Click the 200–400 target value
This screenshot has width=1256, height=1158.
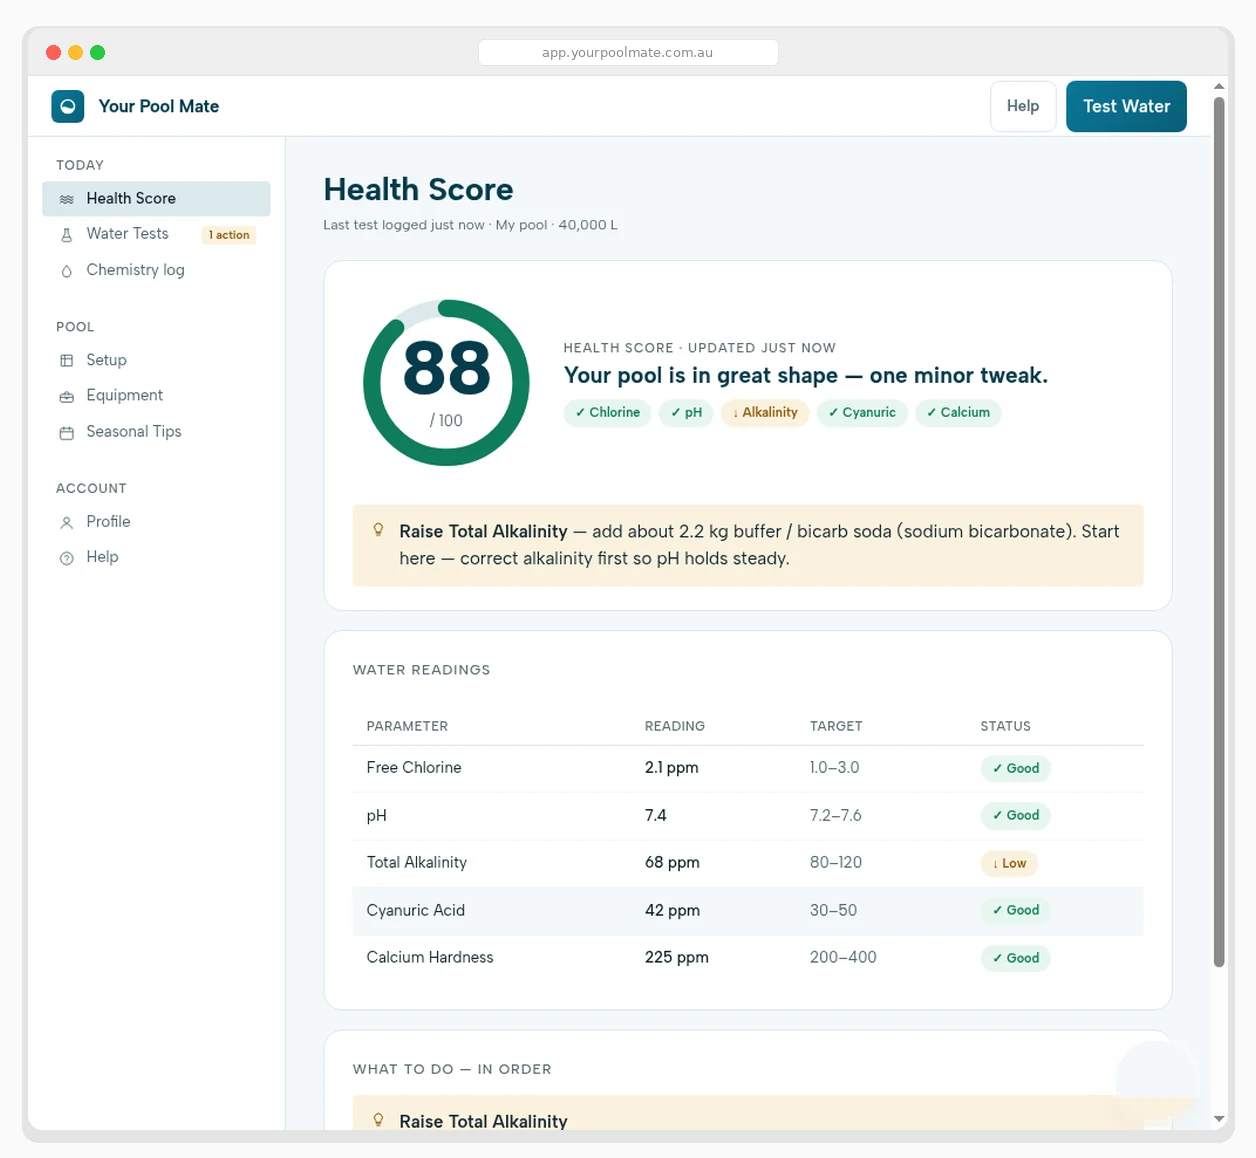(843, 957)
